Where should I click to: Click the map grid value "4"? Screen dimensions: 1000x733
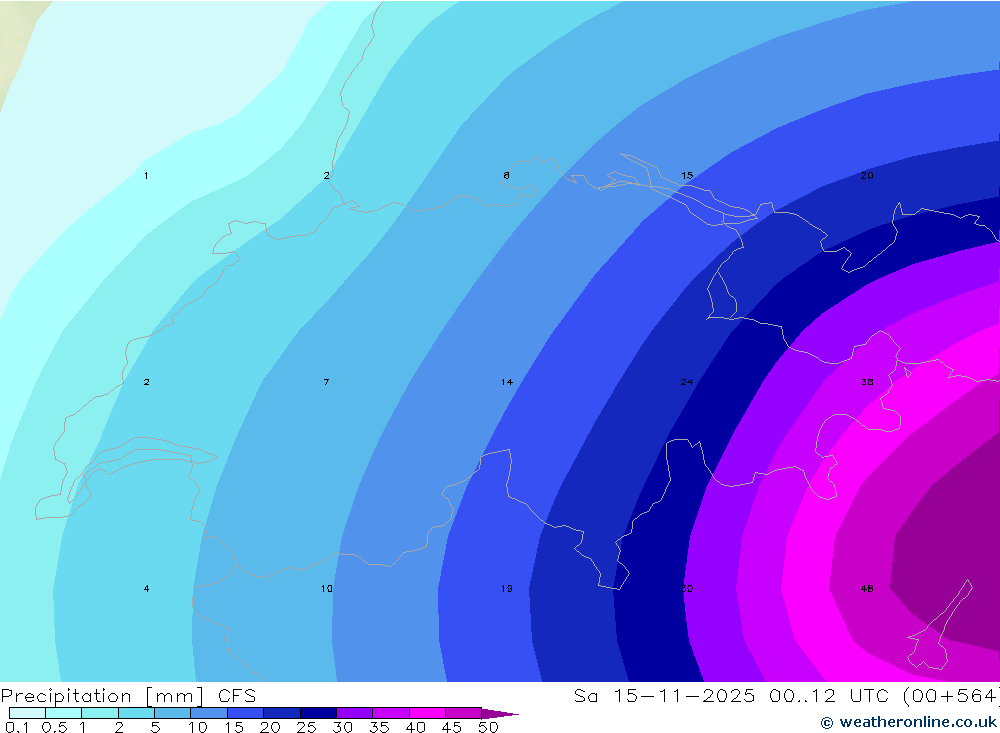click(147, 589)
